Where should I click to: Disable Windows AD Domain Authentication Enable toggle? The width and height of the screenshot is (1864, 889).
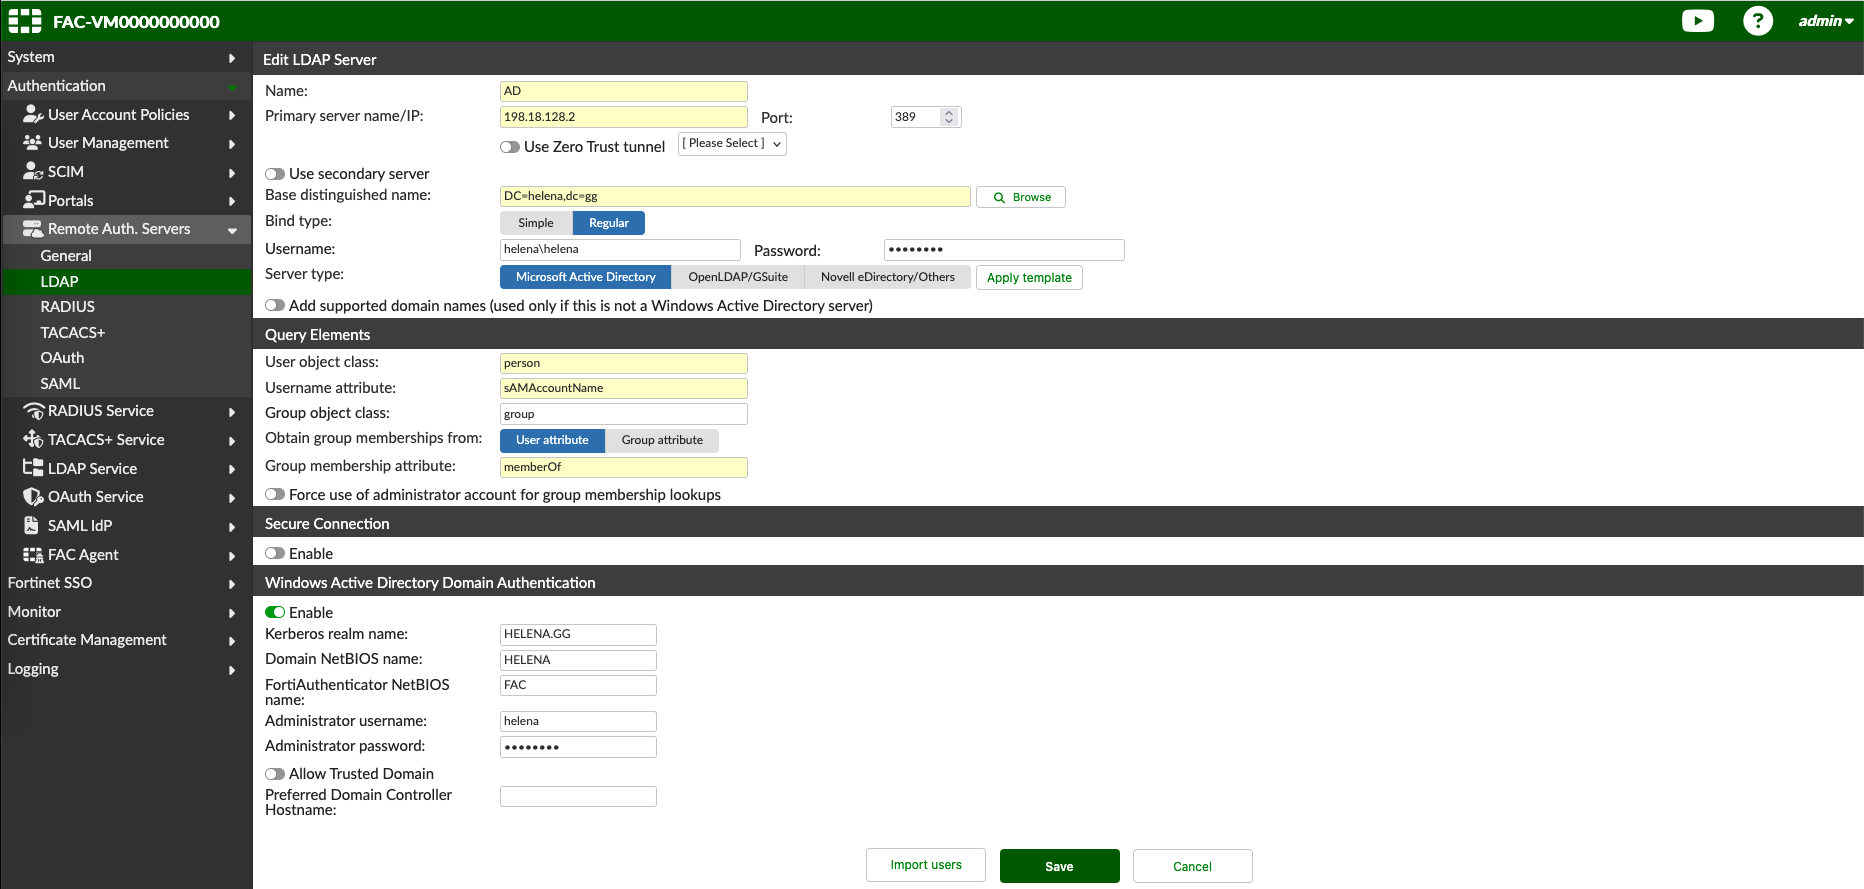275,612
